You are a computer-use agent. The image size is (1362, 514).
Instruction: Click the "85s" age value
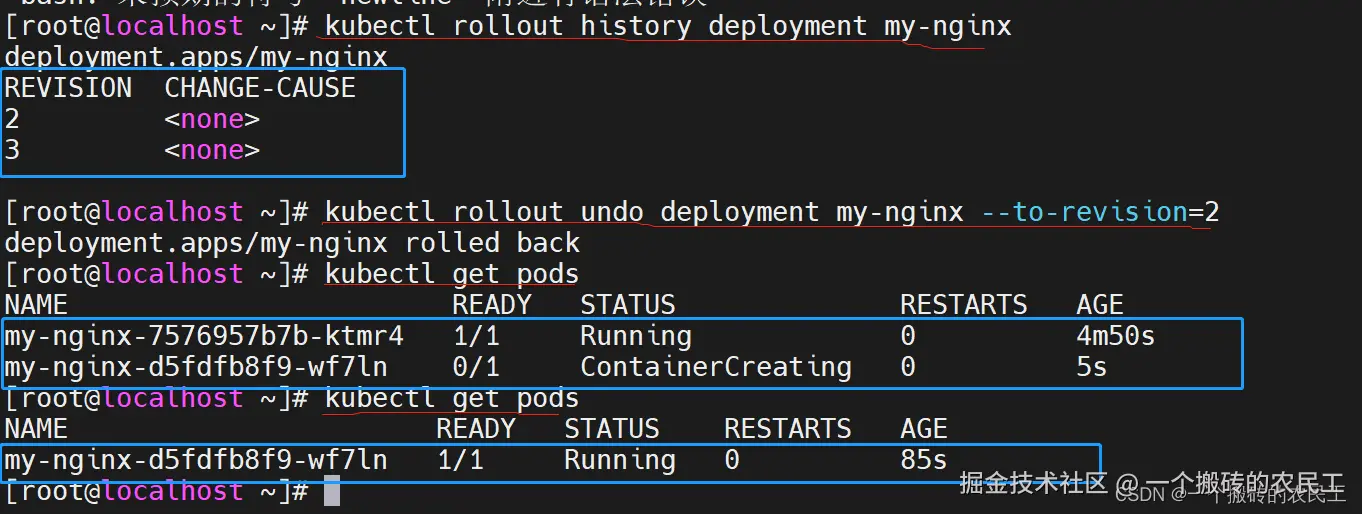(924, 460)
